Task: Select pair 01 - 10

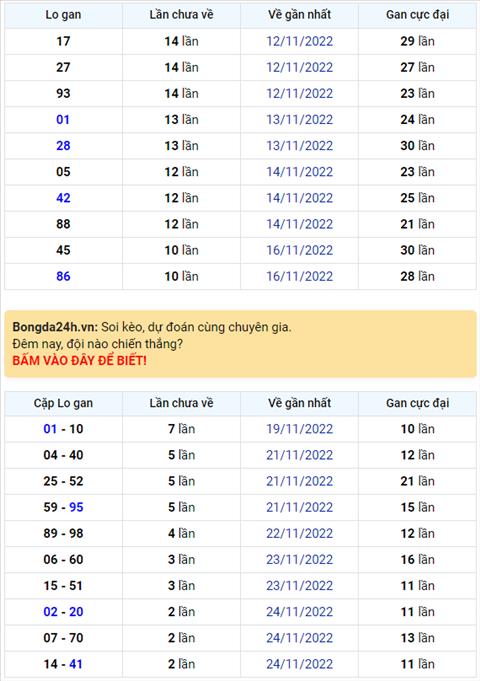Action: (63, 429)
